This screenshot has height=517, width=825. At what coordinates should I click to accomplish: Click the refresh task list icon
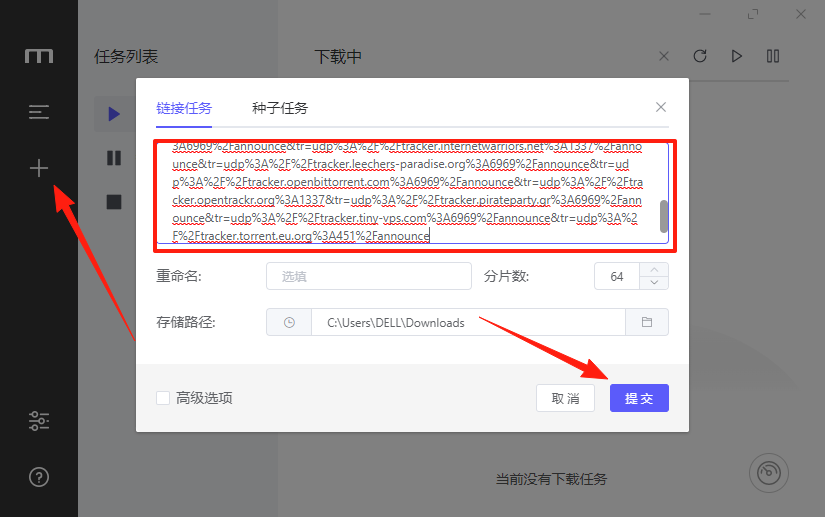coord(700,57)
